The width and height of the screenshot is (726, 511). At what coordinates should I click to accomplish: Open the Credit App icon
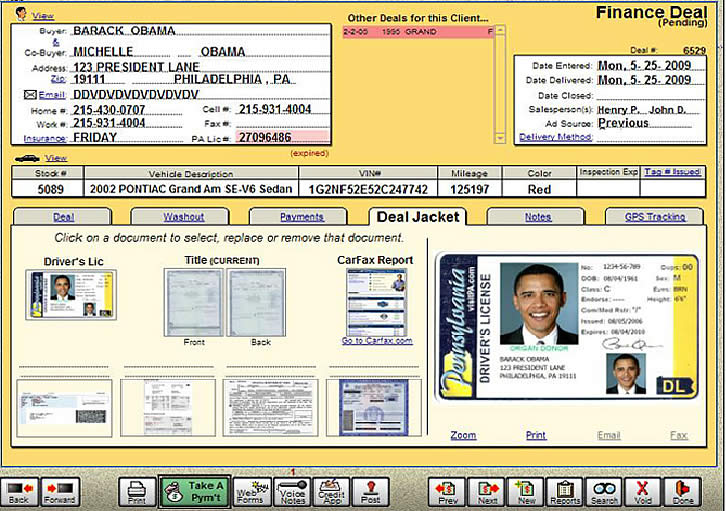pyautogui.click(x=331, y=492)
